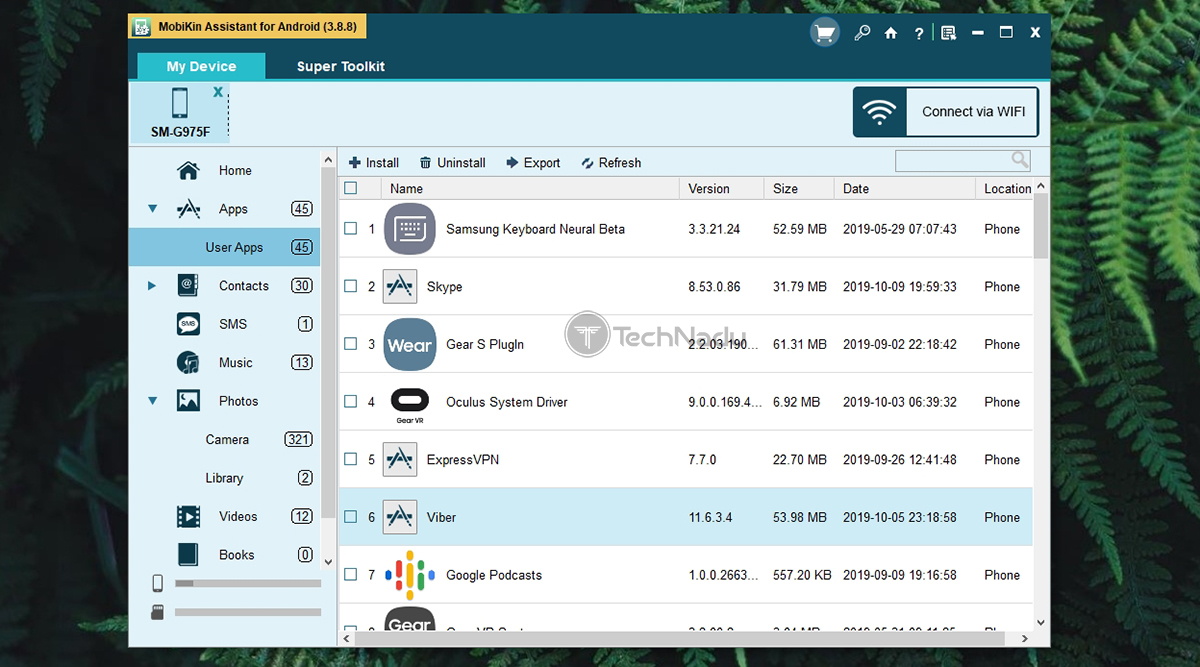1200x667 pixels.
Task: Open the Camera photos folder
Action: tap(227, 440)
